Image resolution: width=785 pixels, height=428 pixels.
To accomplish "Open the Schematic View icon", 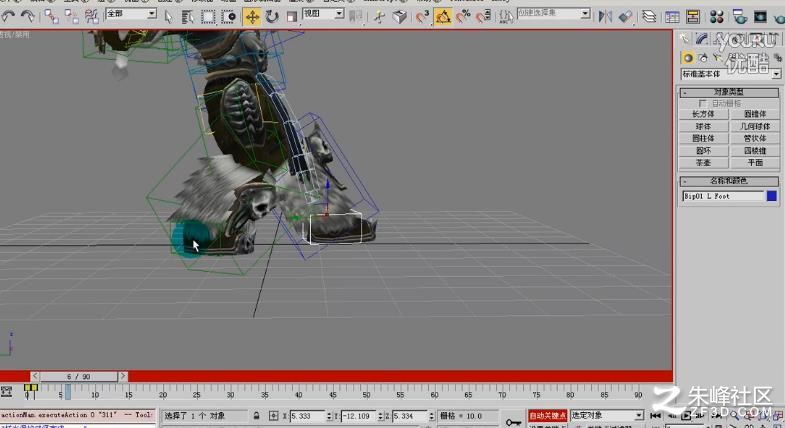I will tap(693, 17).
